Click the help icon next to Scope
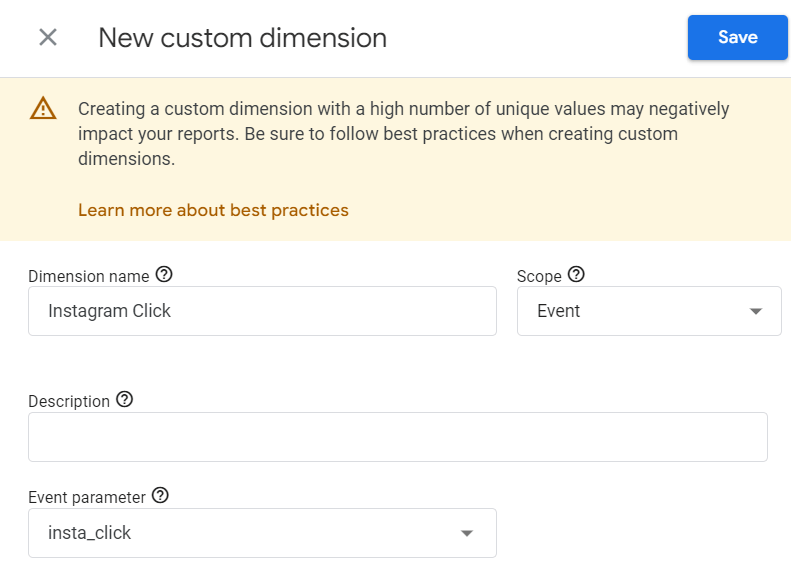Viewport: 791px width, 577px height. [x=576, y=274]
